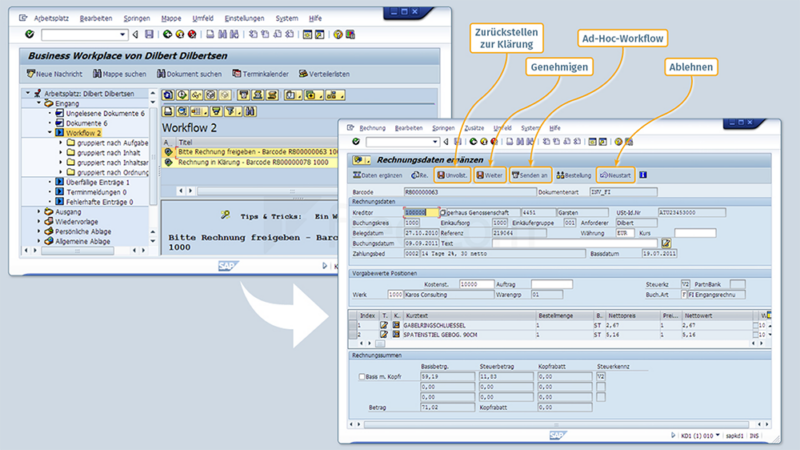Open the Terminkalender calendar
The width and height of the screenshot is (800, 450).
260,74
